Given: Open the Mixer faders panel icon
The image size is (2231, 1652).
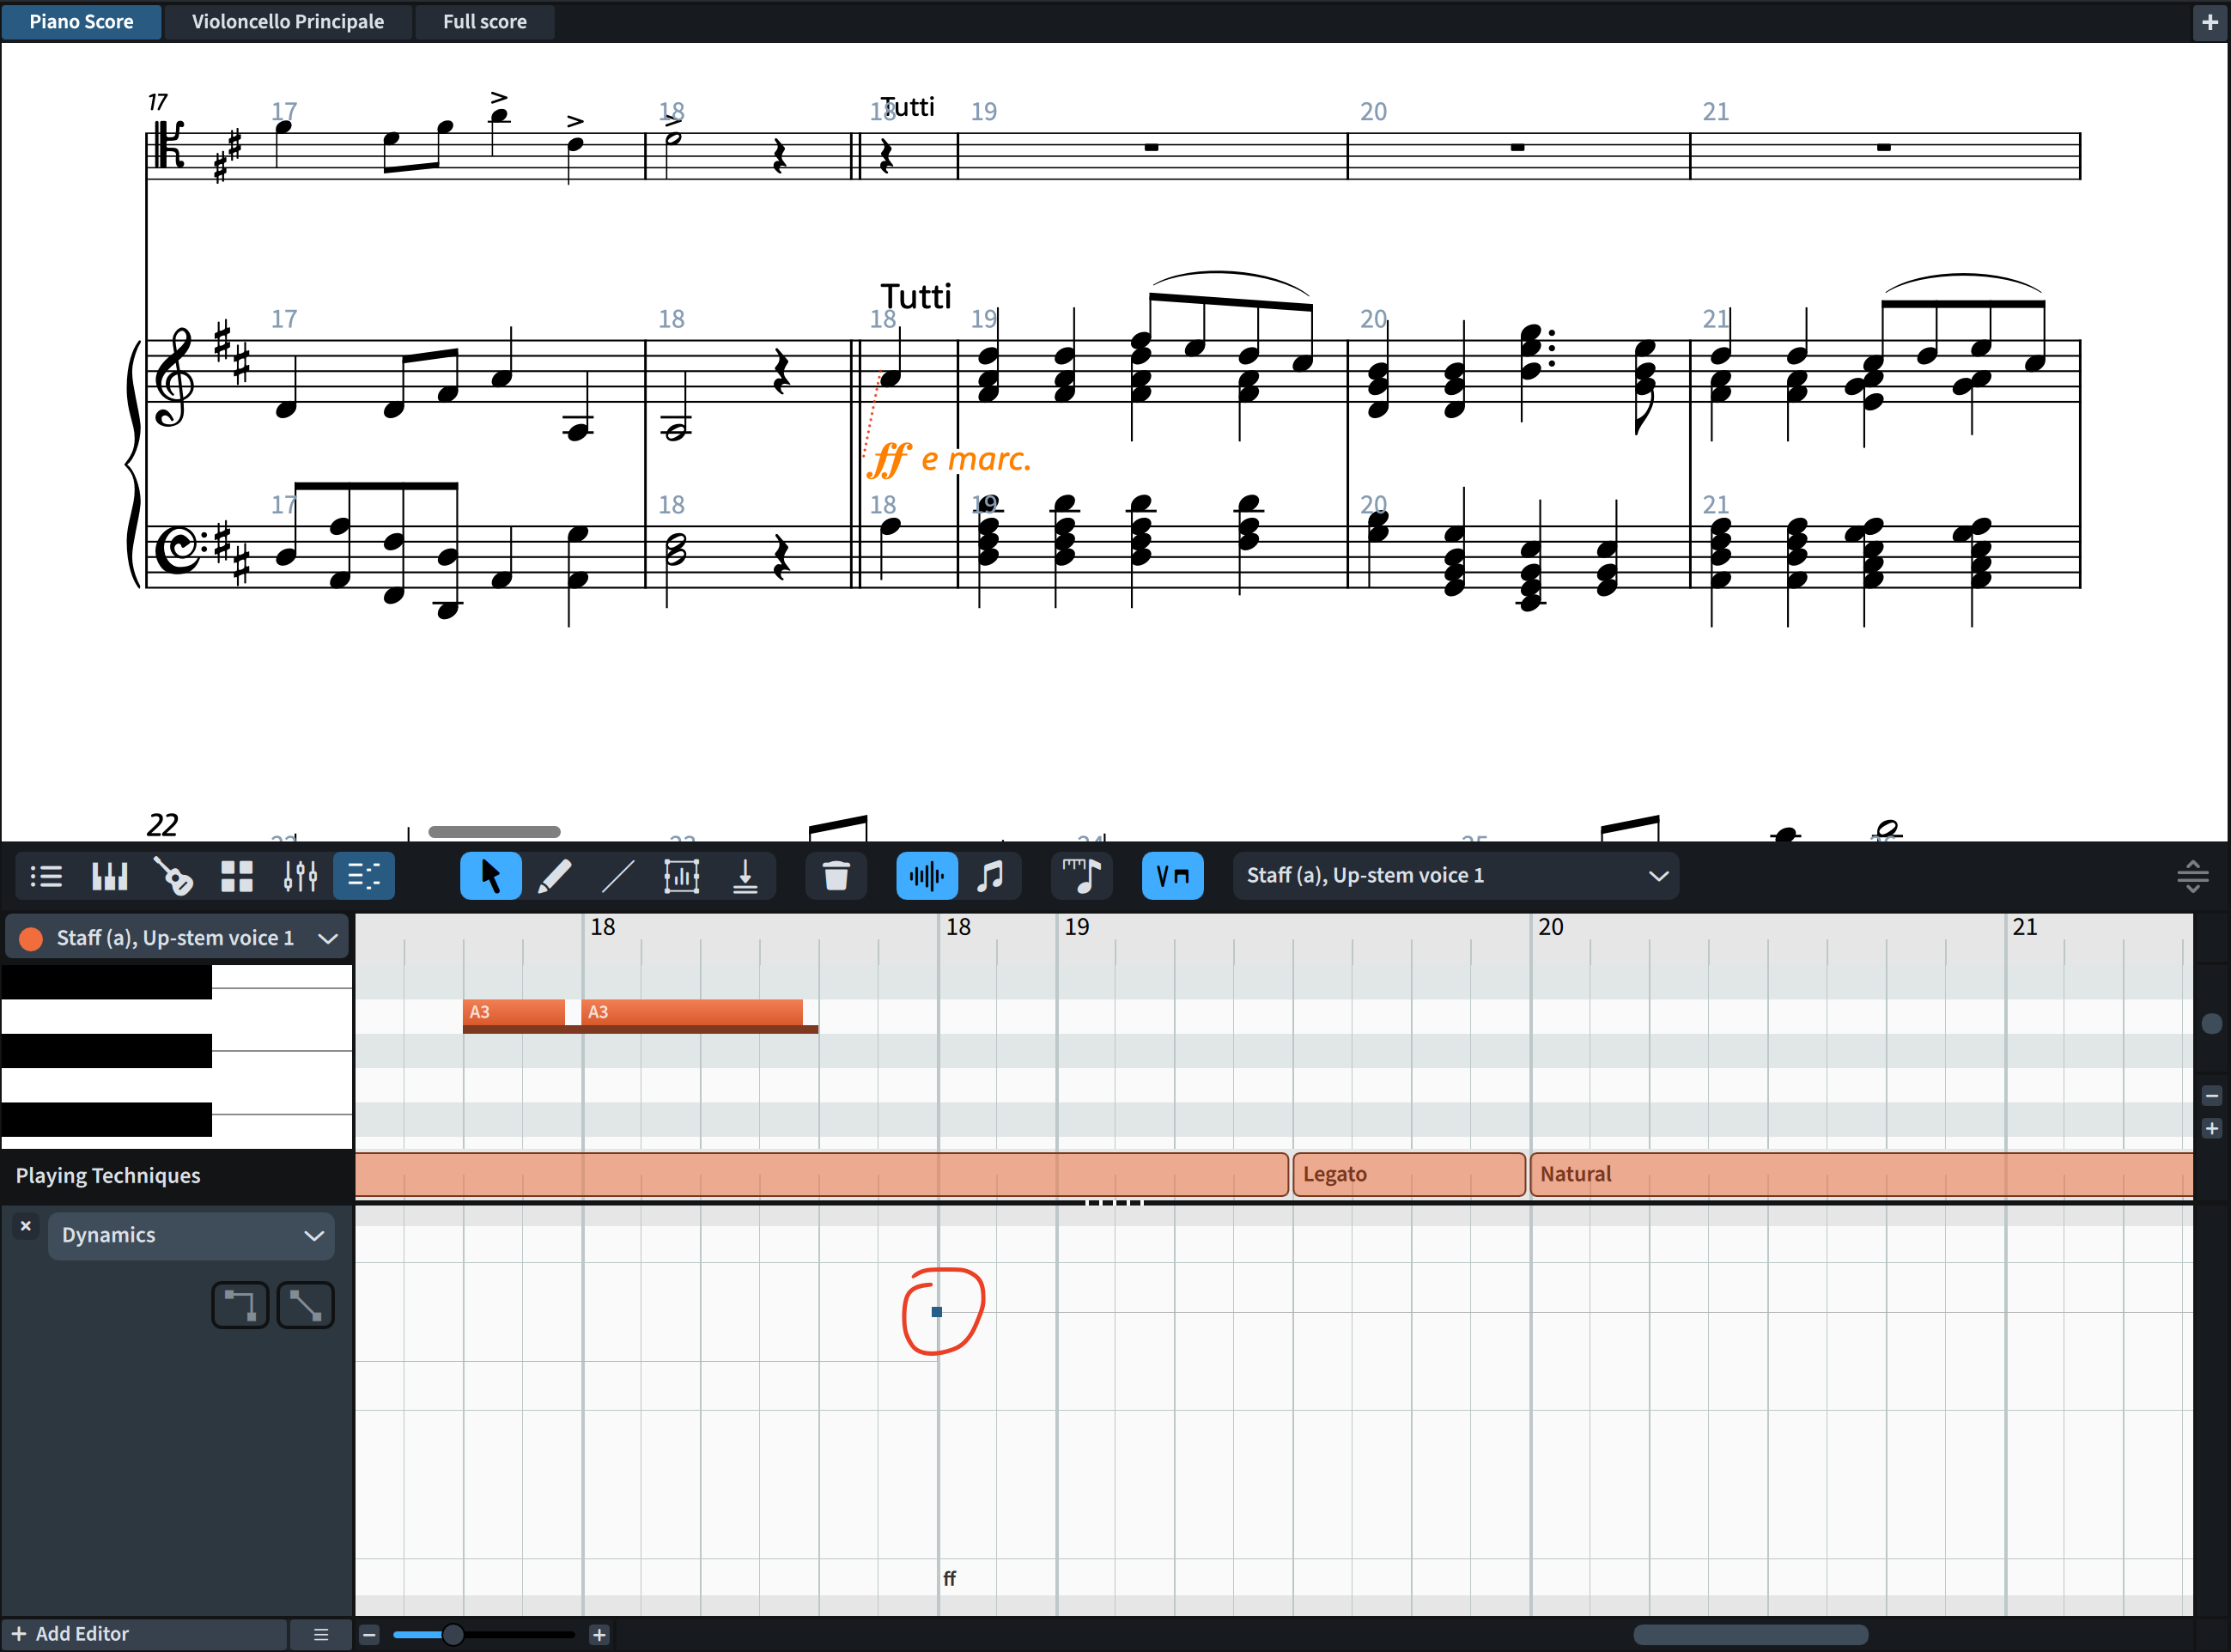Looking at the screenshot, I should coord(300,876).
